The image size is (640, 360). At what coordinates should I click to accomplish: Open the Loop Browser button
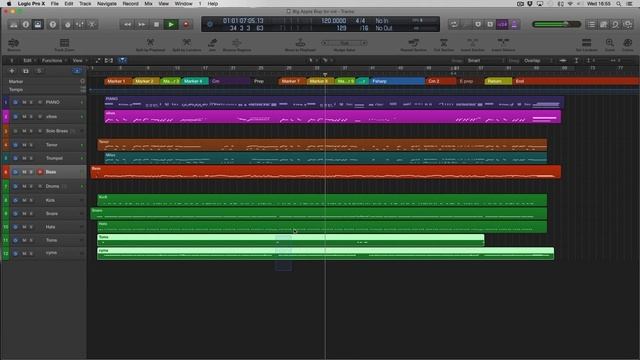point(616,24)
